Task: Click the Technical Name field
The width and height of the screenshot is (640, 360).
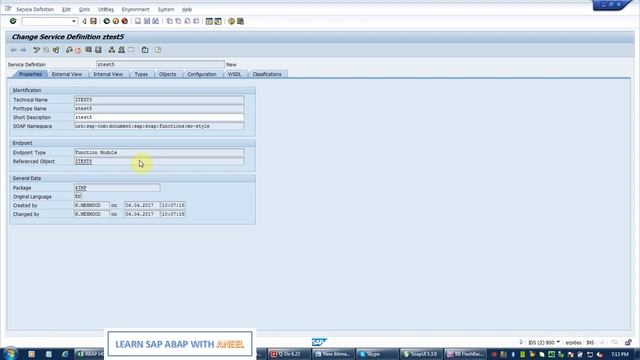Action: pyautogui.click(x=159, y=100)
